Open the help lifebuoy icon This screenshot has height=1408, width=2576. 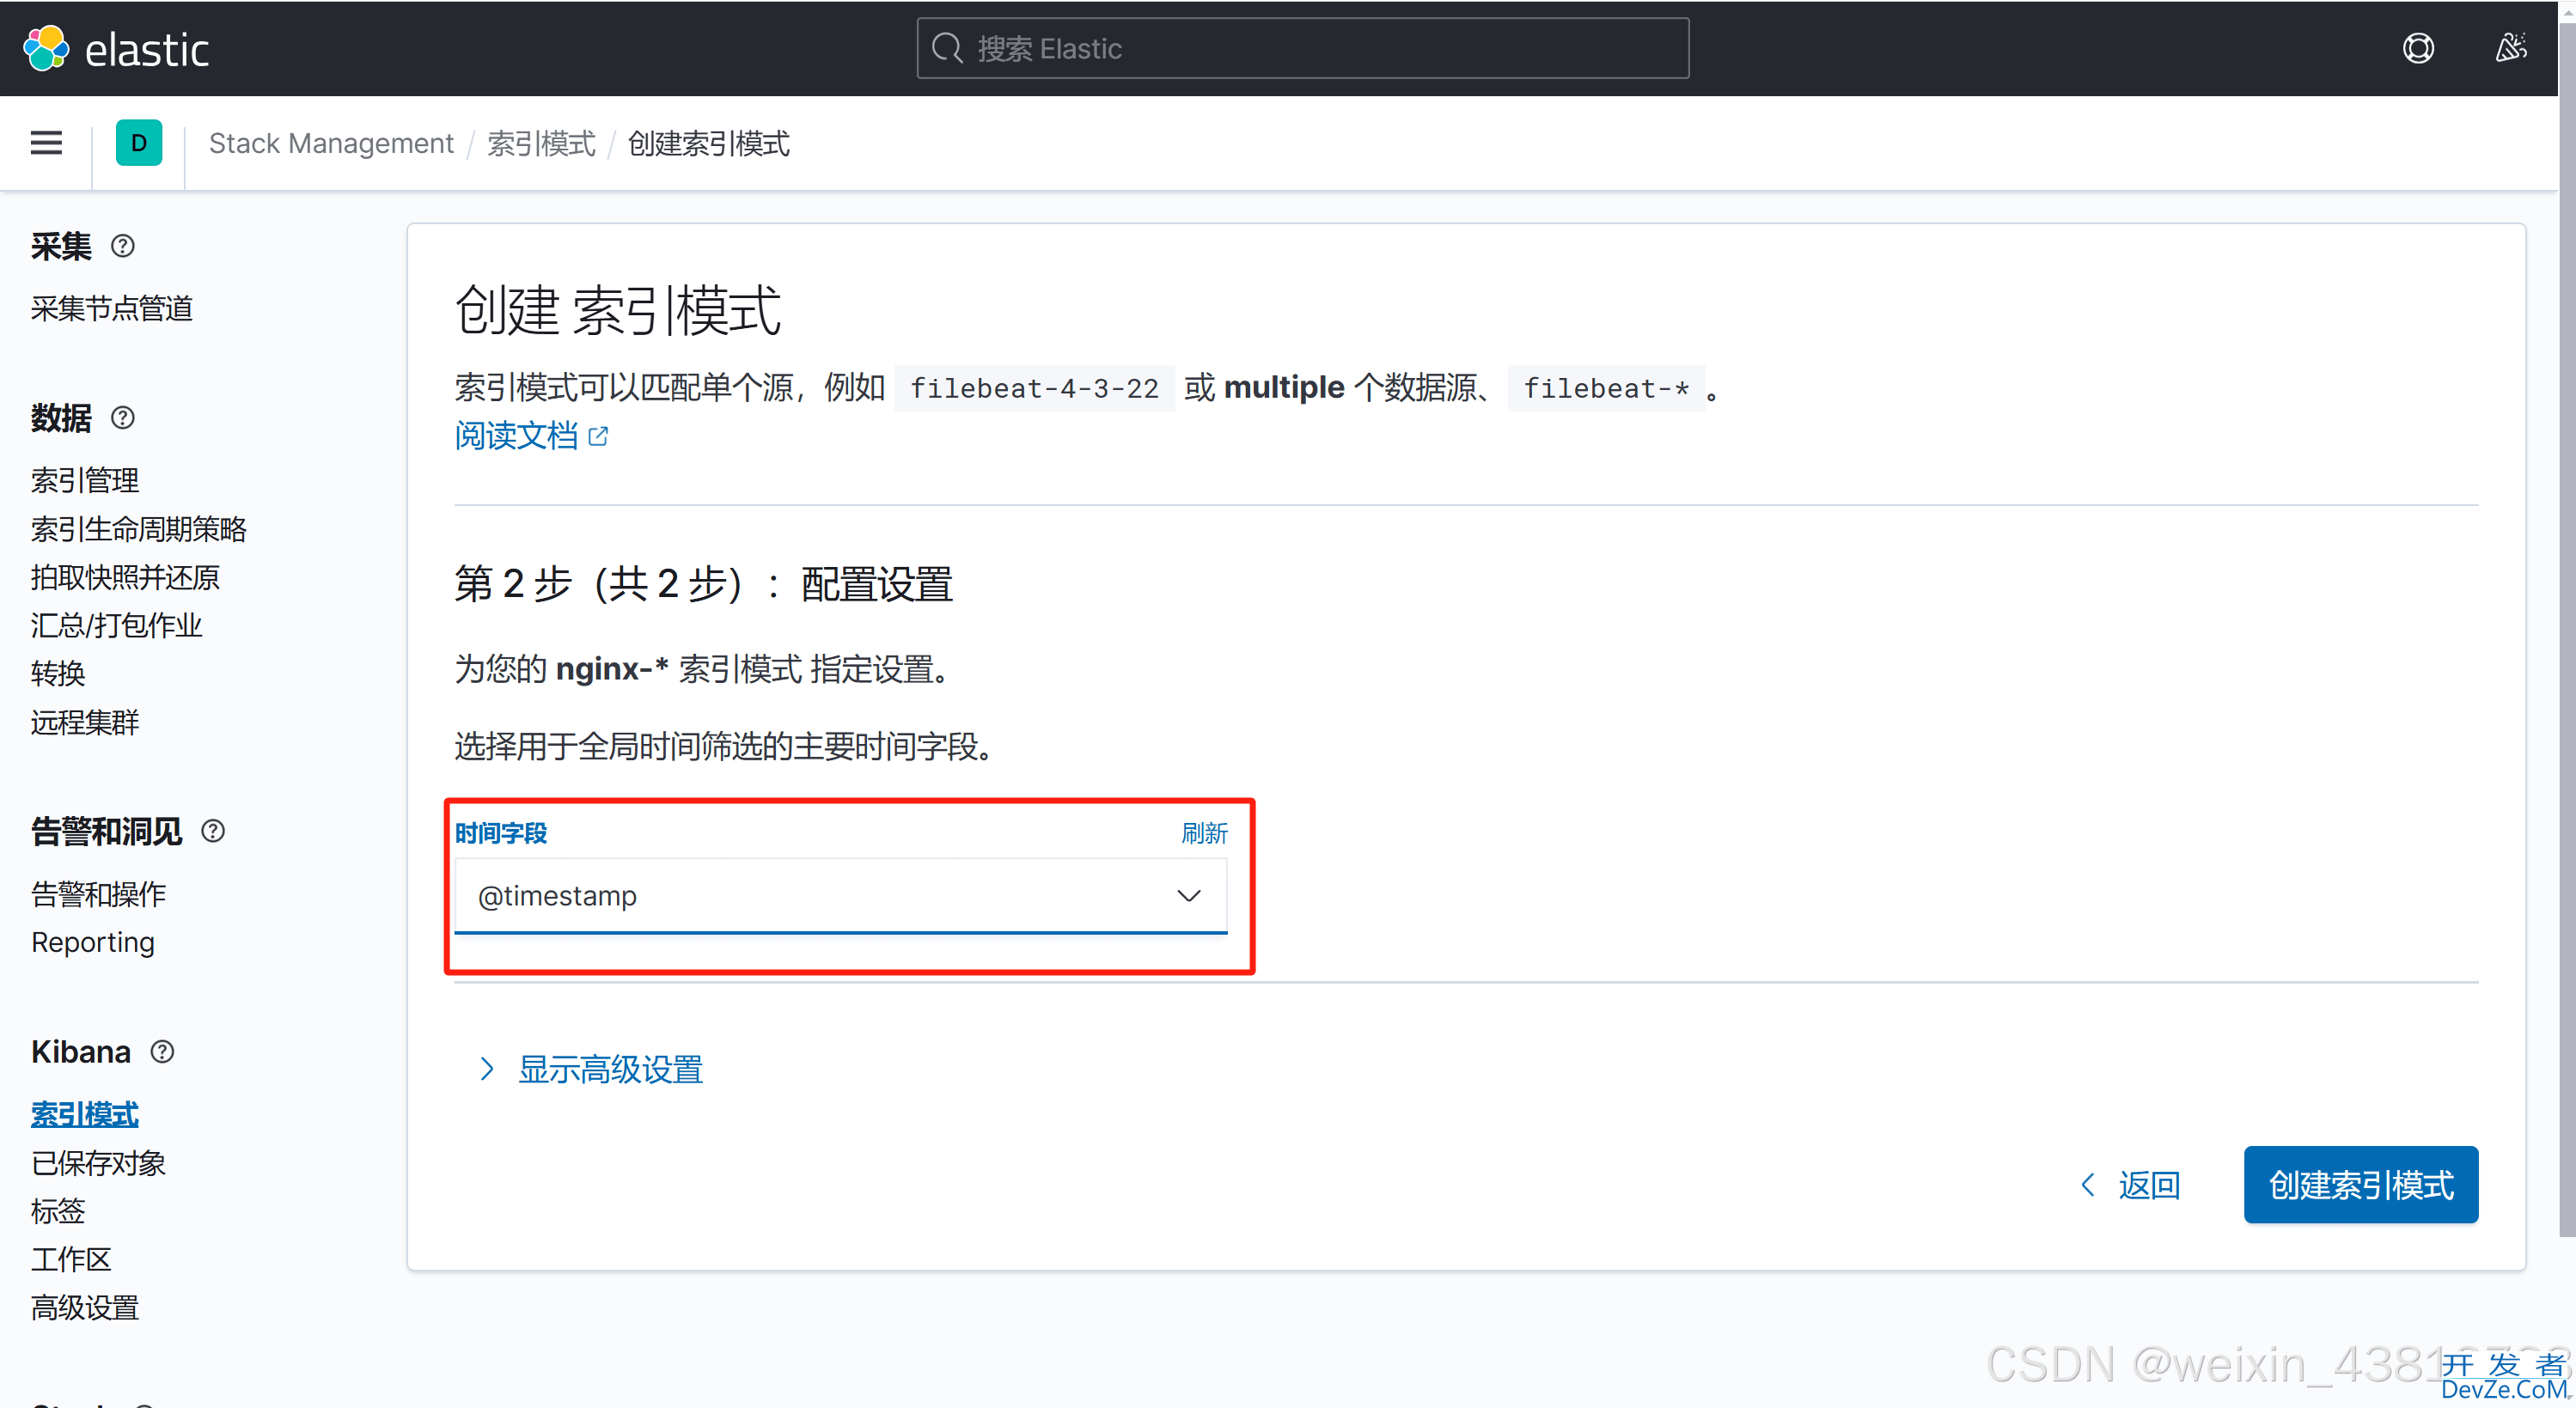(x=2418, y=48)
